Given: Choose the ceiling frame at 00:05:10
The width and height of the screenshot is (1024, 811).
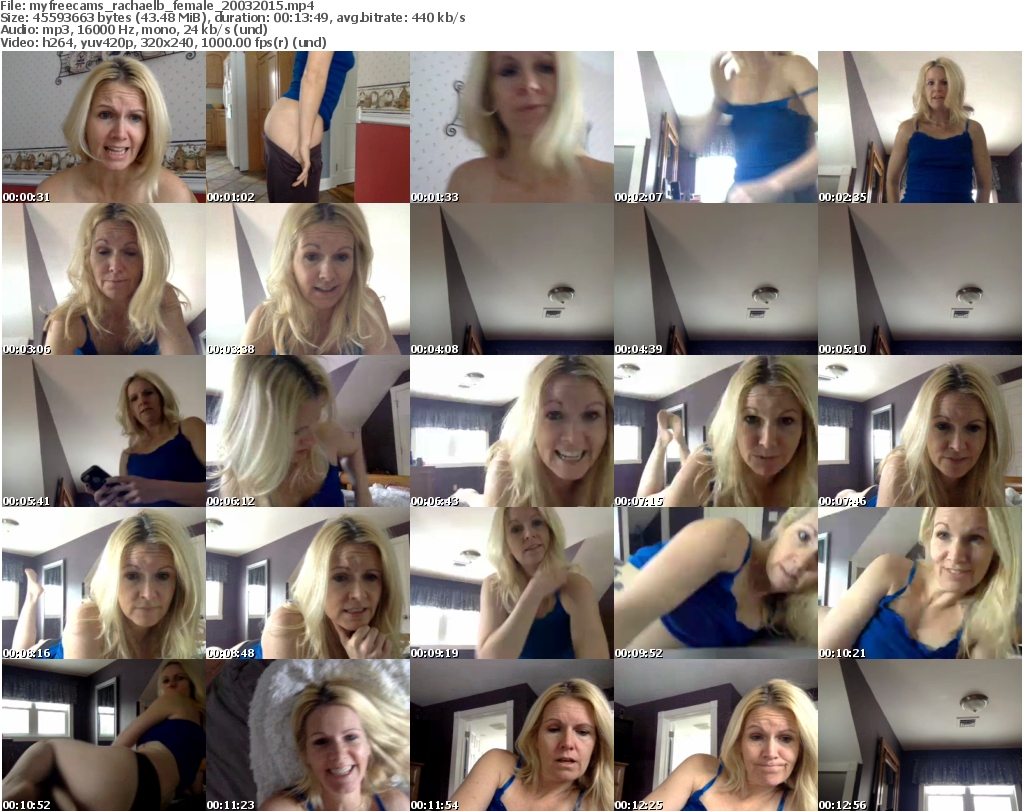Looking at the screenshot, I should (920, 279).
